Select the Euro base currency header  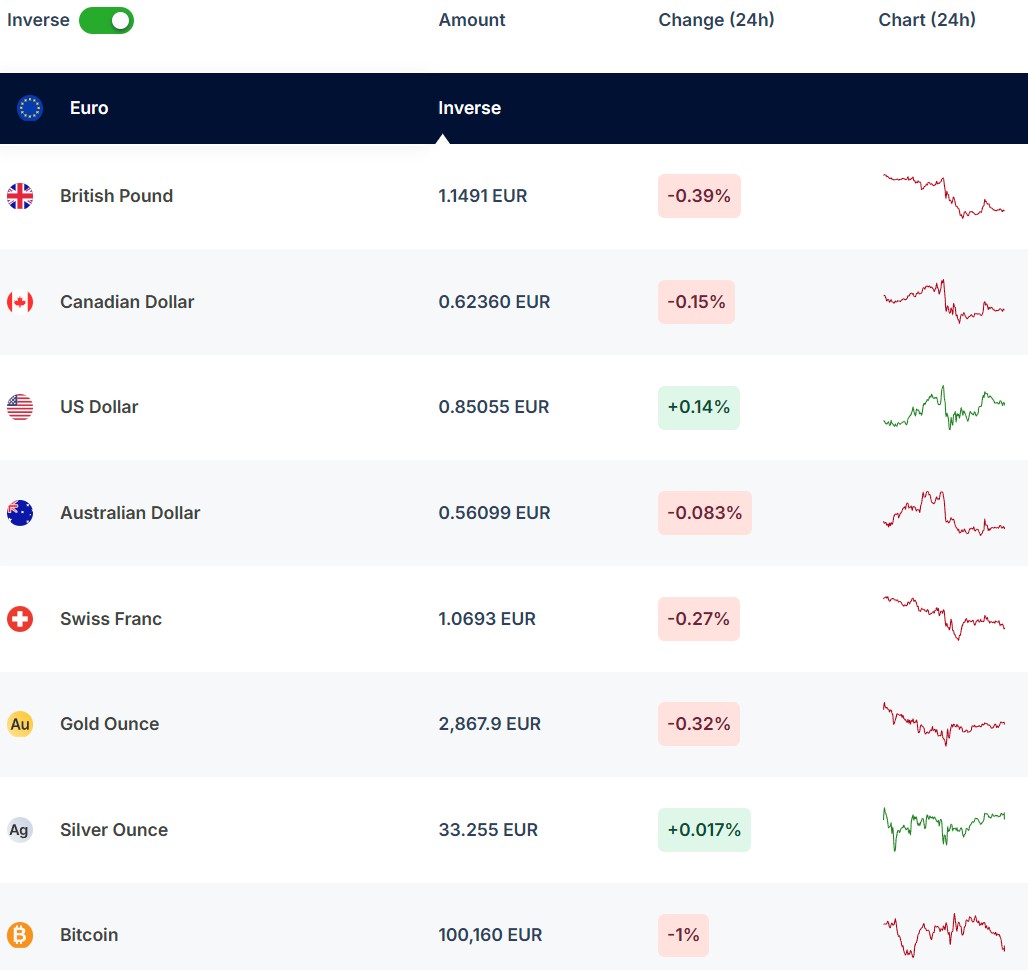point(89,108)
